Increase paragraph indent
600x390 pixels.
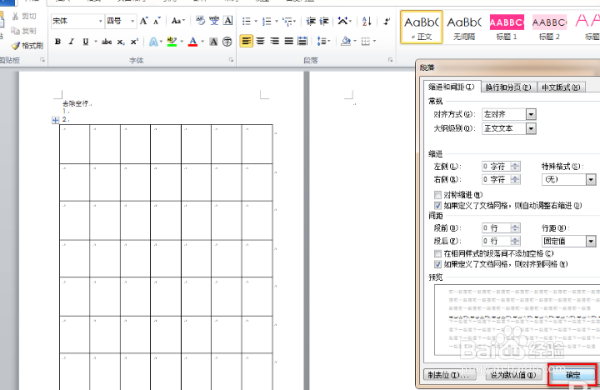point(324,21)
